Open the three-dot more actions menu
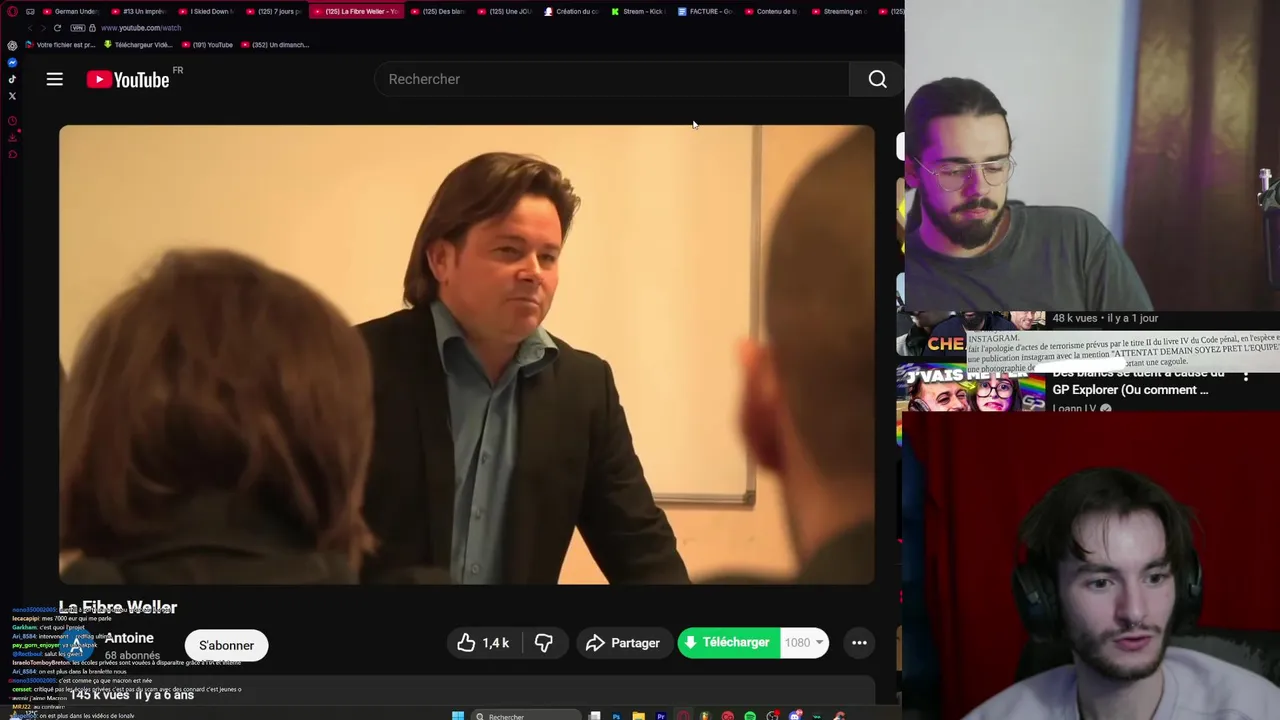Viewport: 1280px width, 720px height. (x=859, y=643)
